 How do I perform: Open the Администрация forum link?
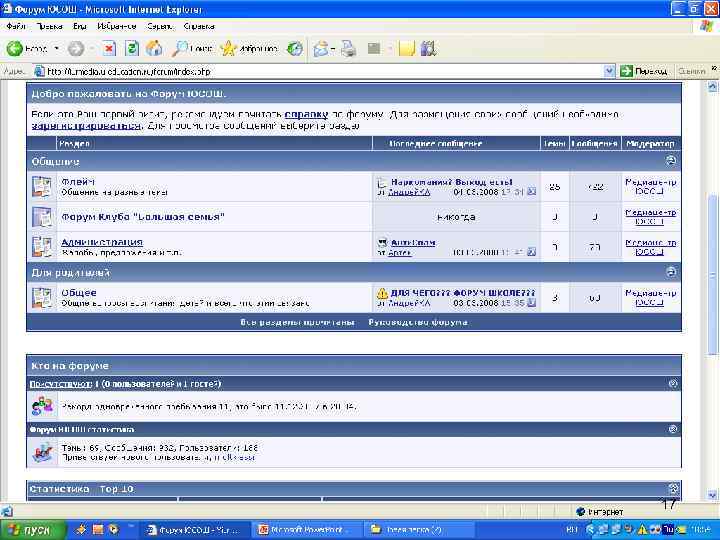pyautogui.click(x=102, y=242)
